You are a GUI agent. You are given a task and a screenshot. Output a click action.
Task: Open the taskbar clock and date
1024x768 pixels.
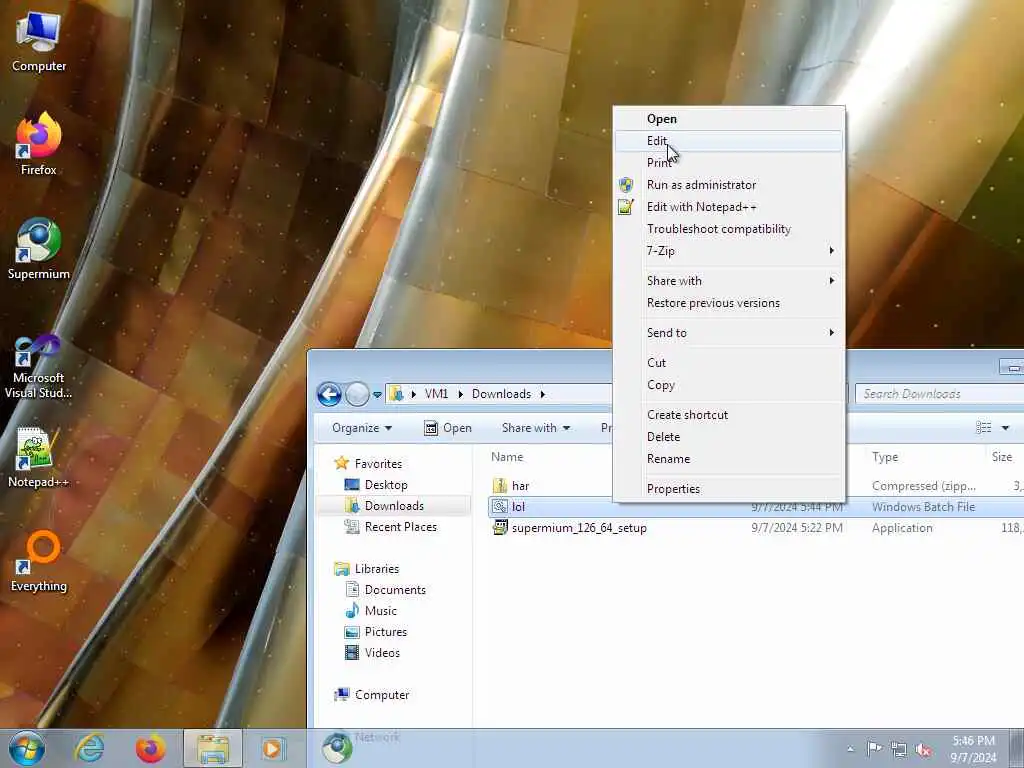pyautogui.click(x=973, y=749)
